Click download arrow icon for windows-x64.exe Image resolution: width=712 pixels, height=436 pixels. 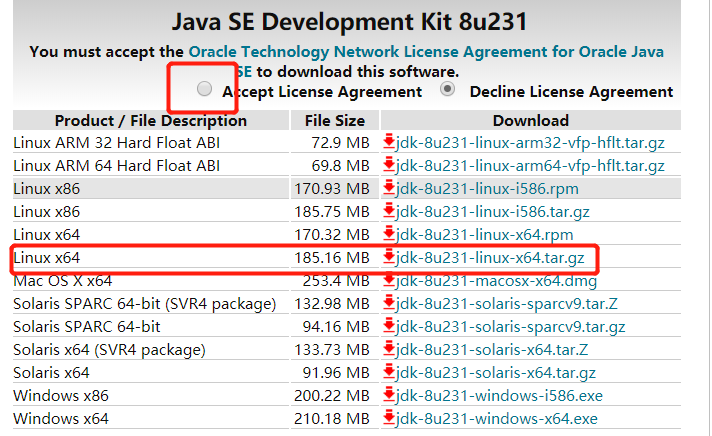(x=389, y=419)
